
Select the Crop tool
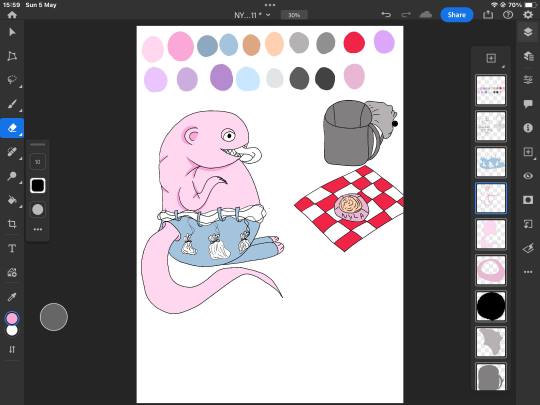pos(12,224)
